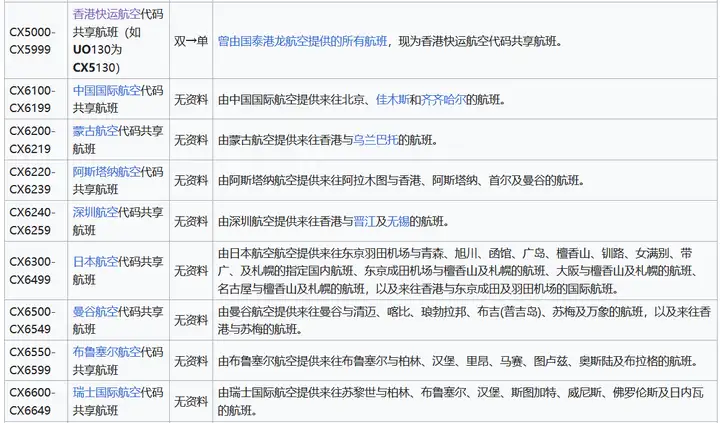
Task: Open the 中国国际航空 link
Action: pos(107,90)
